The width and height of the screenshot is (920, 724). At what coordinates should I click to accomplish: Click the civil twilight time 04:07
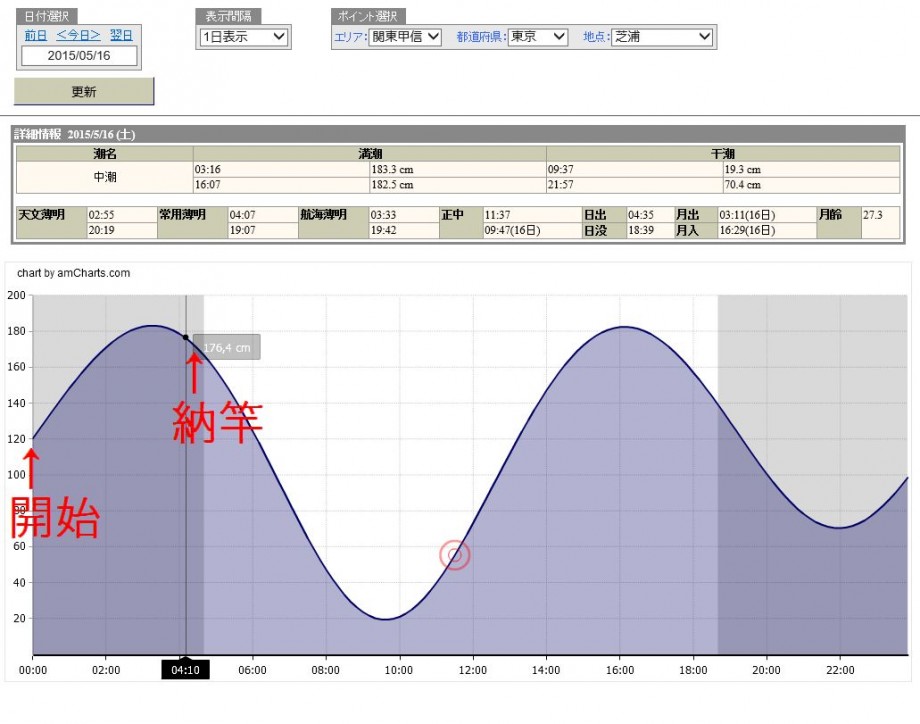coord(242,215)
